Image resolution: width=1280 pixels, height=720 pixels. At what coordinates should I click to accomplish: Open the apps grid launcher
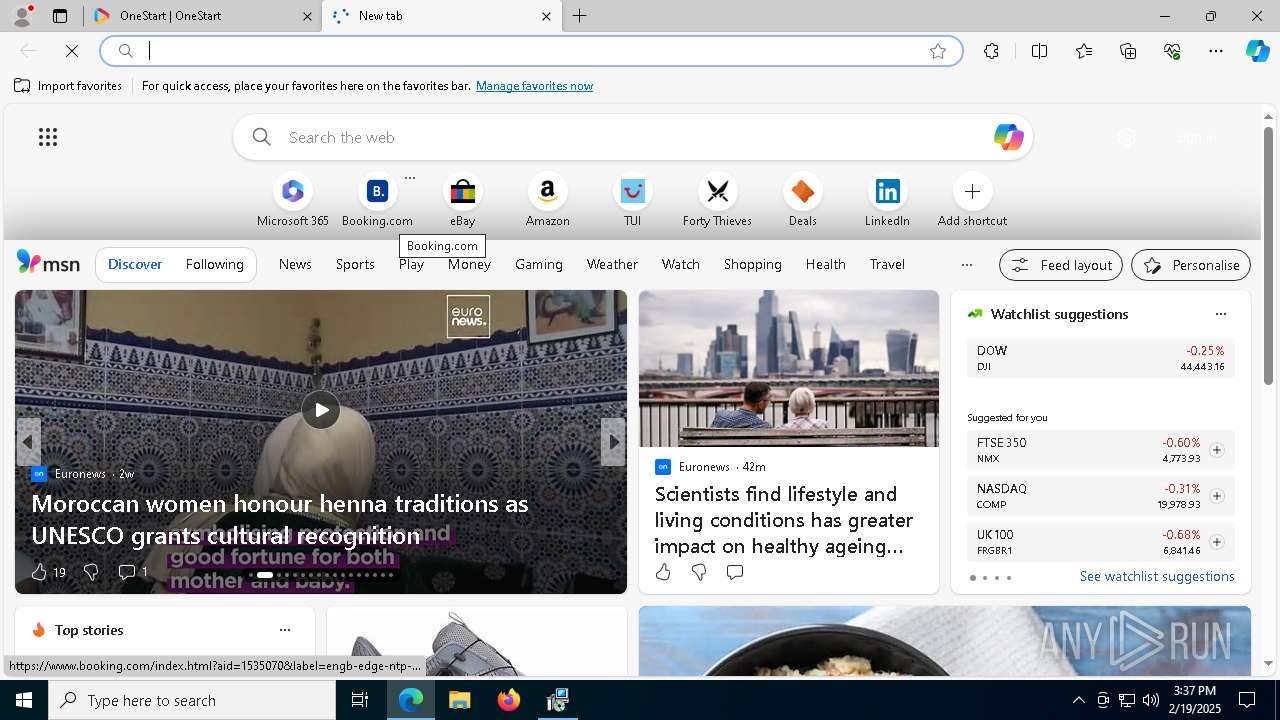coord(48,137)
